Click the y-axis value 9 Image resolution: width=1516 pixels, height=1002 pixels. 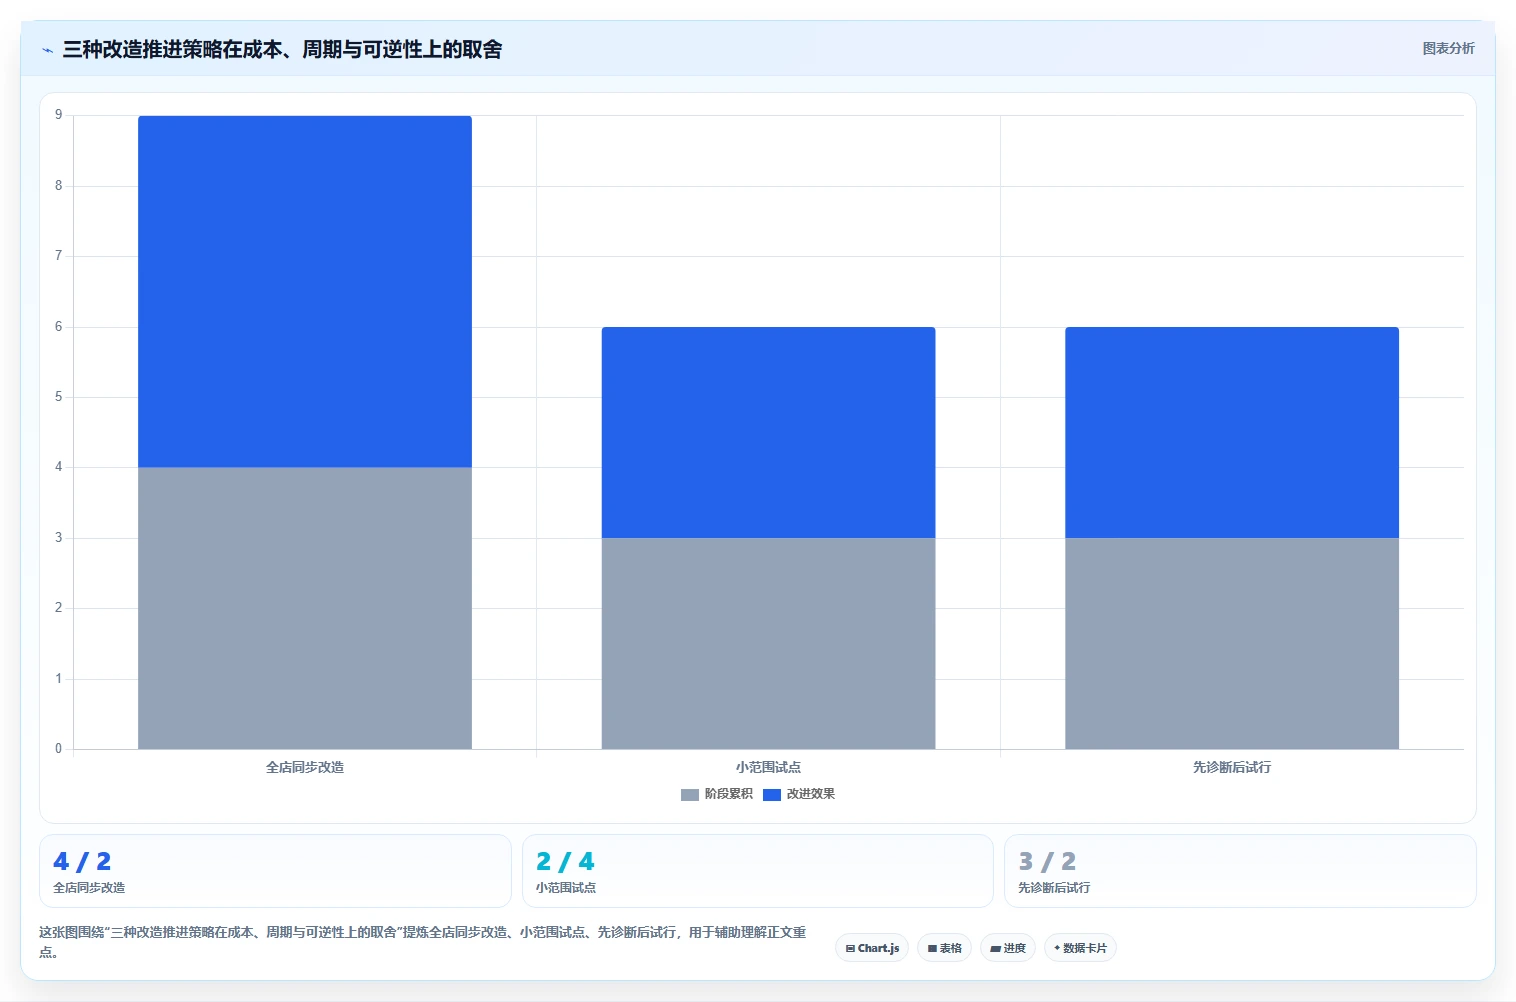[58, 115]
